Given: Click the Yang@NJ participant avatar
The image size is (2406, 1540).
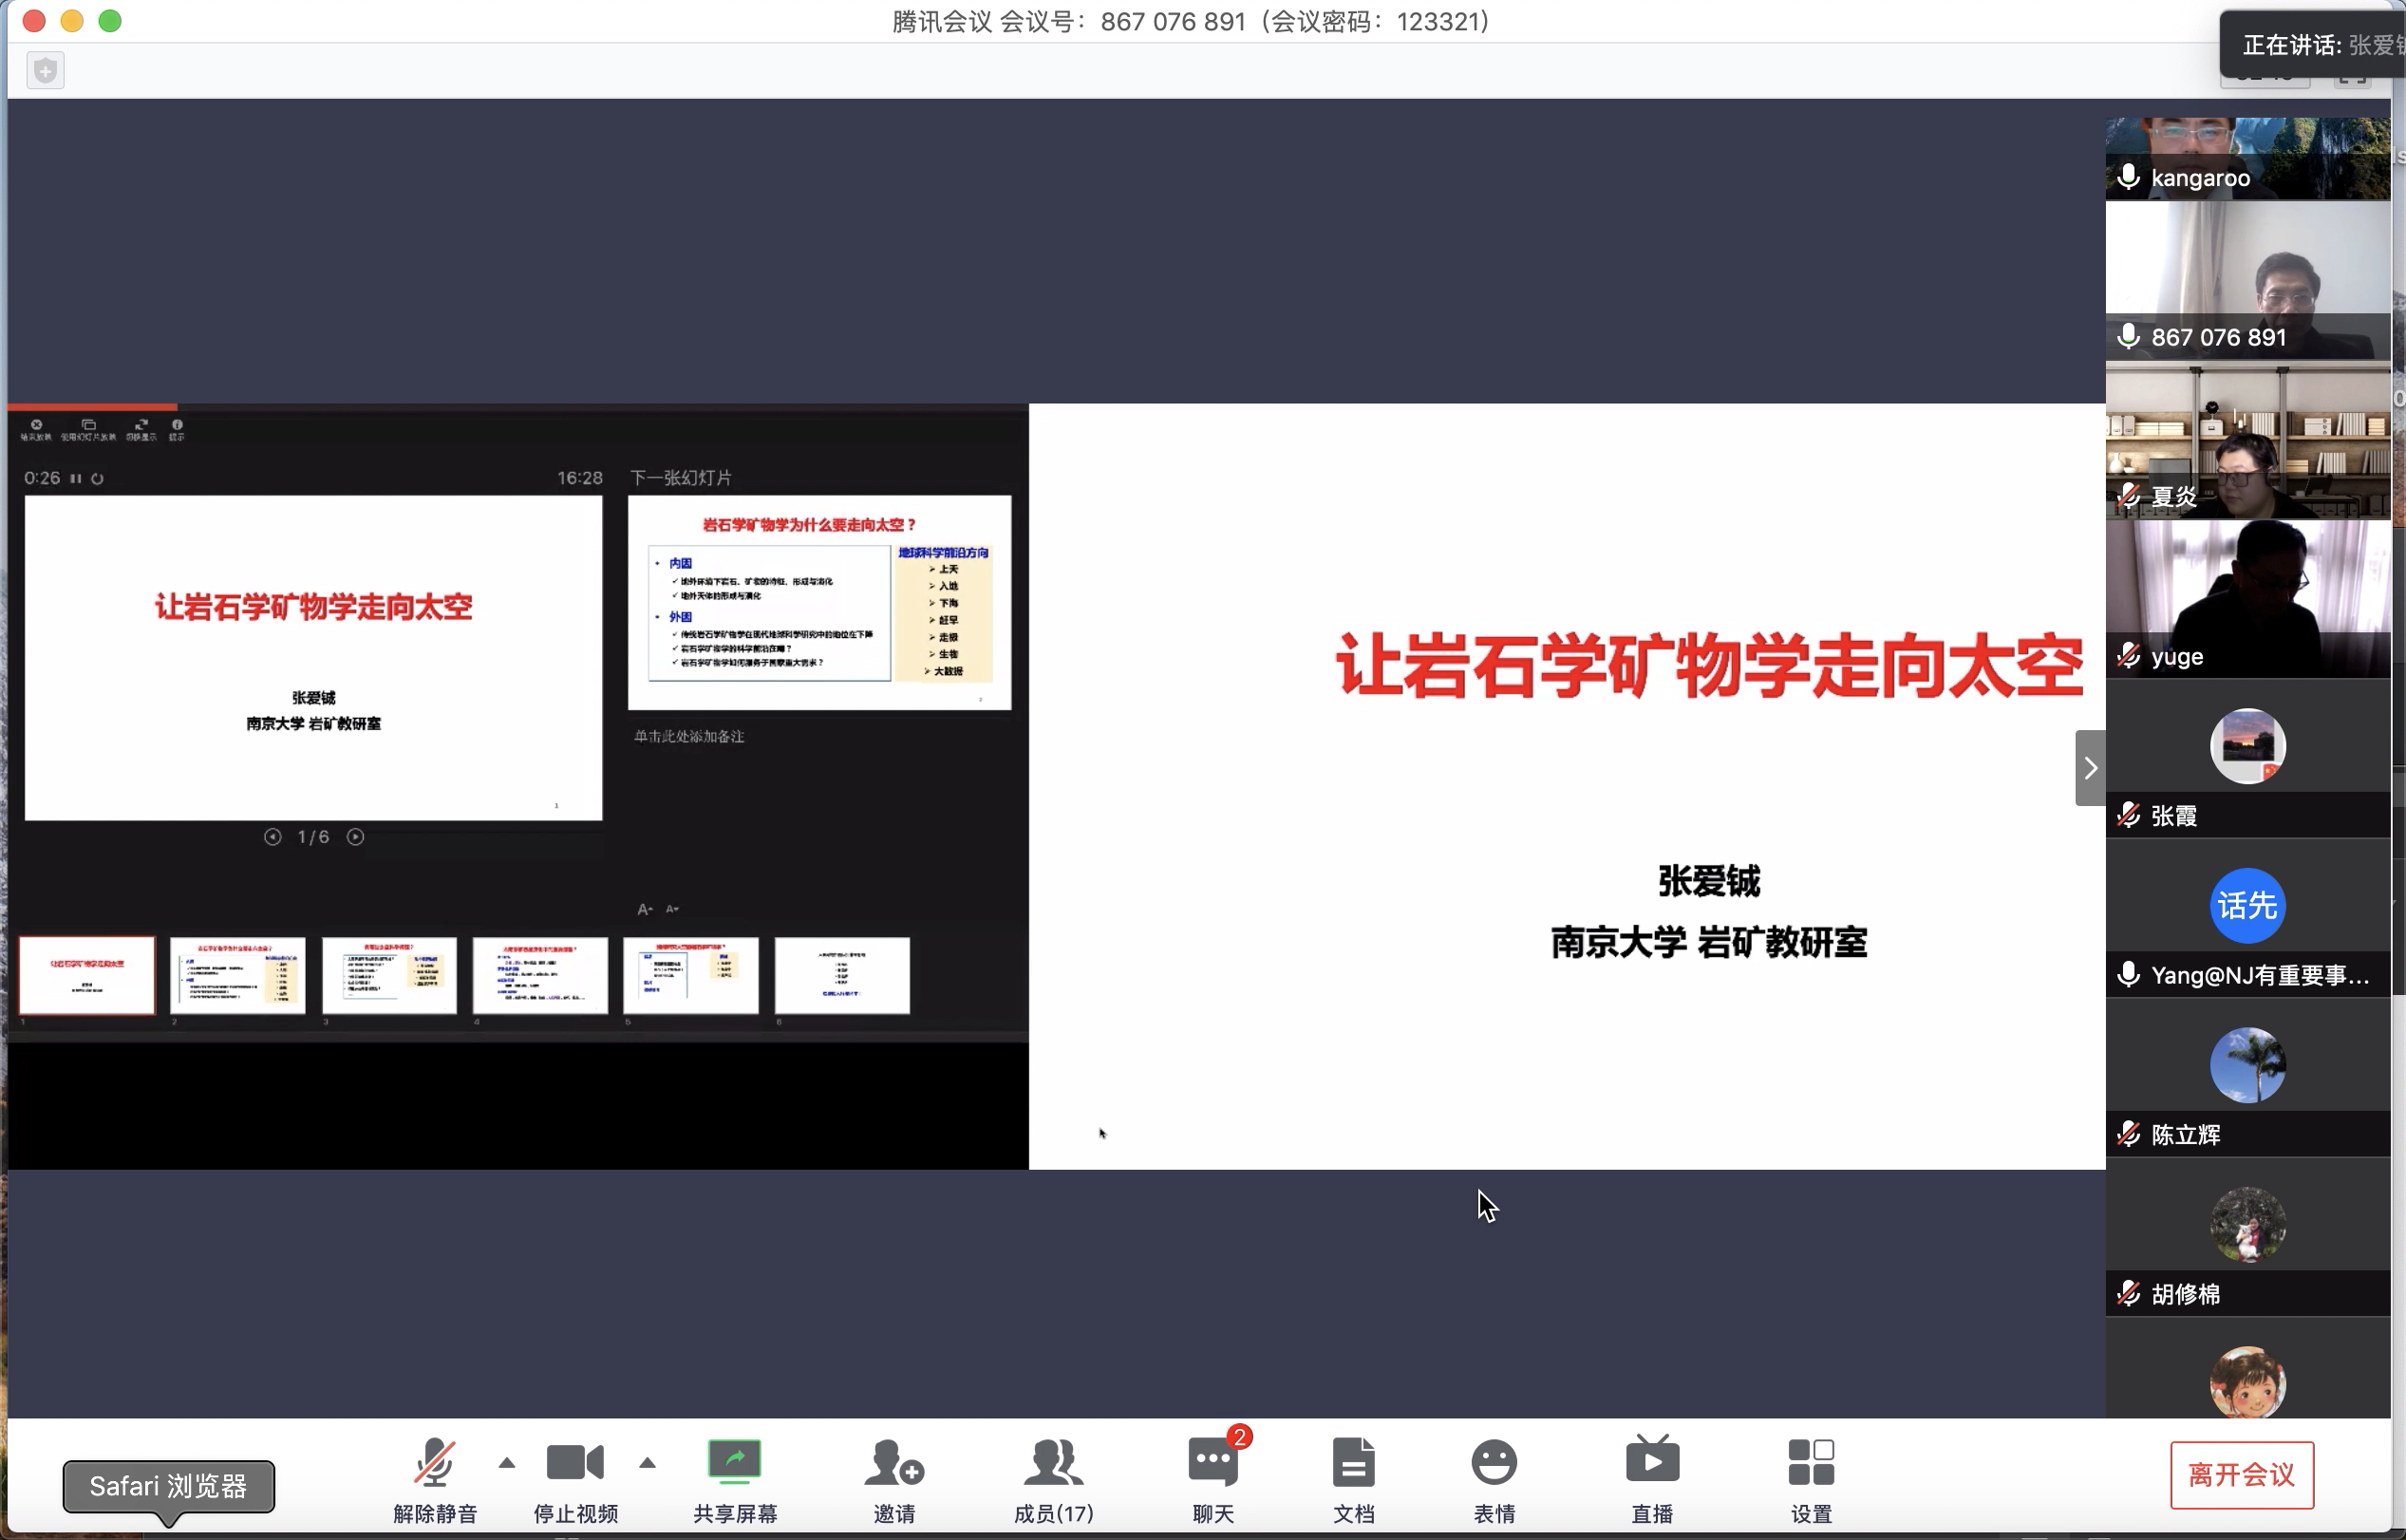Looking at the screenshot, I should [2247, 905].
